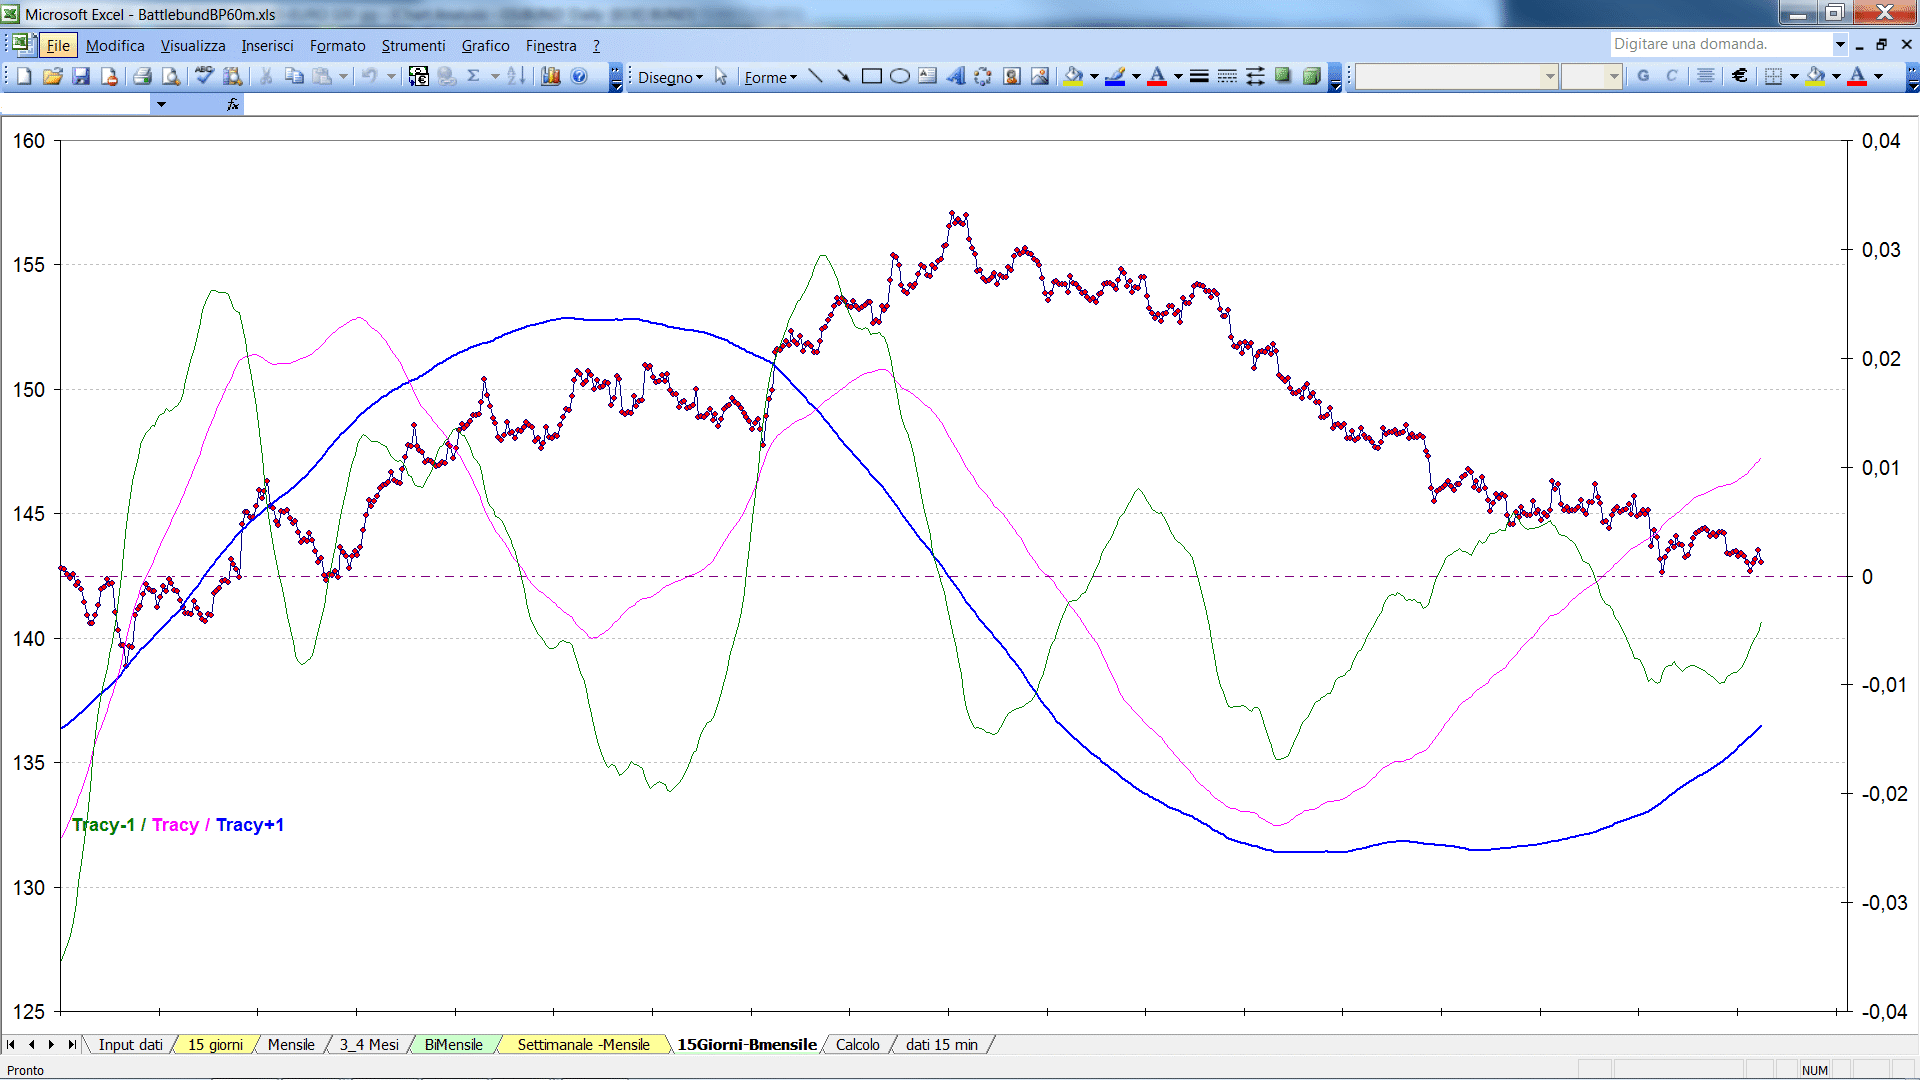Open the 3-D Style settings
Viewport: 1920px width, 1080px height.
click(x=1311, y=76)
